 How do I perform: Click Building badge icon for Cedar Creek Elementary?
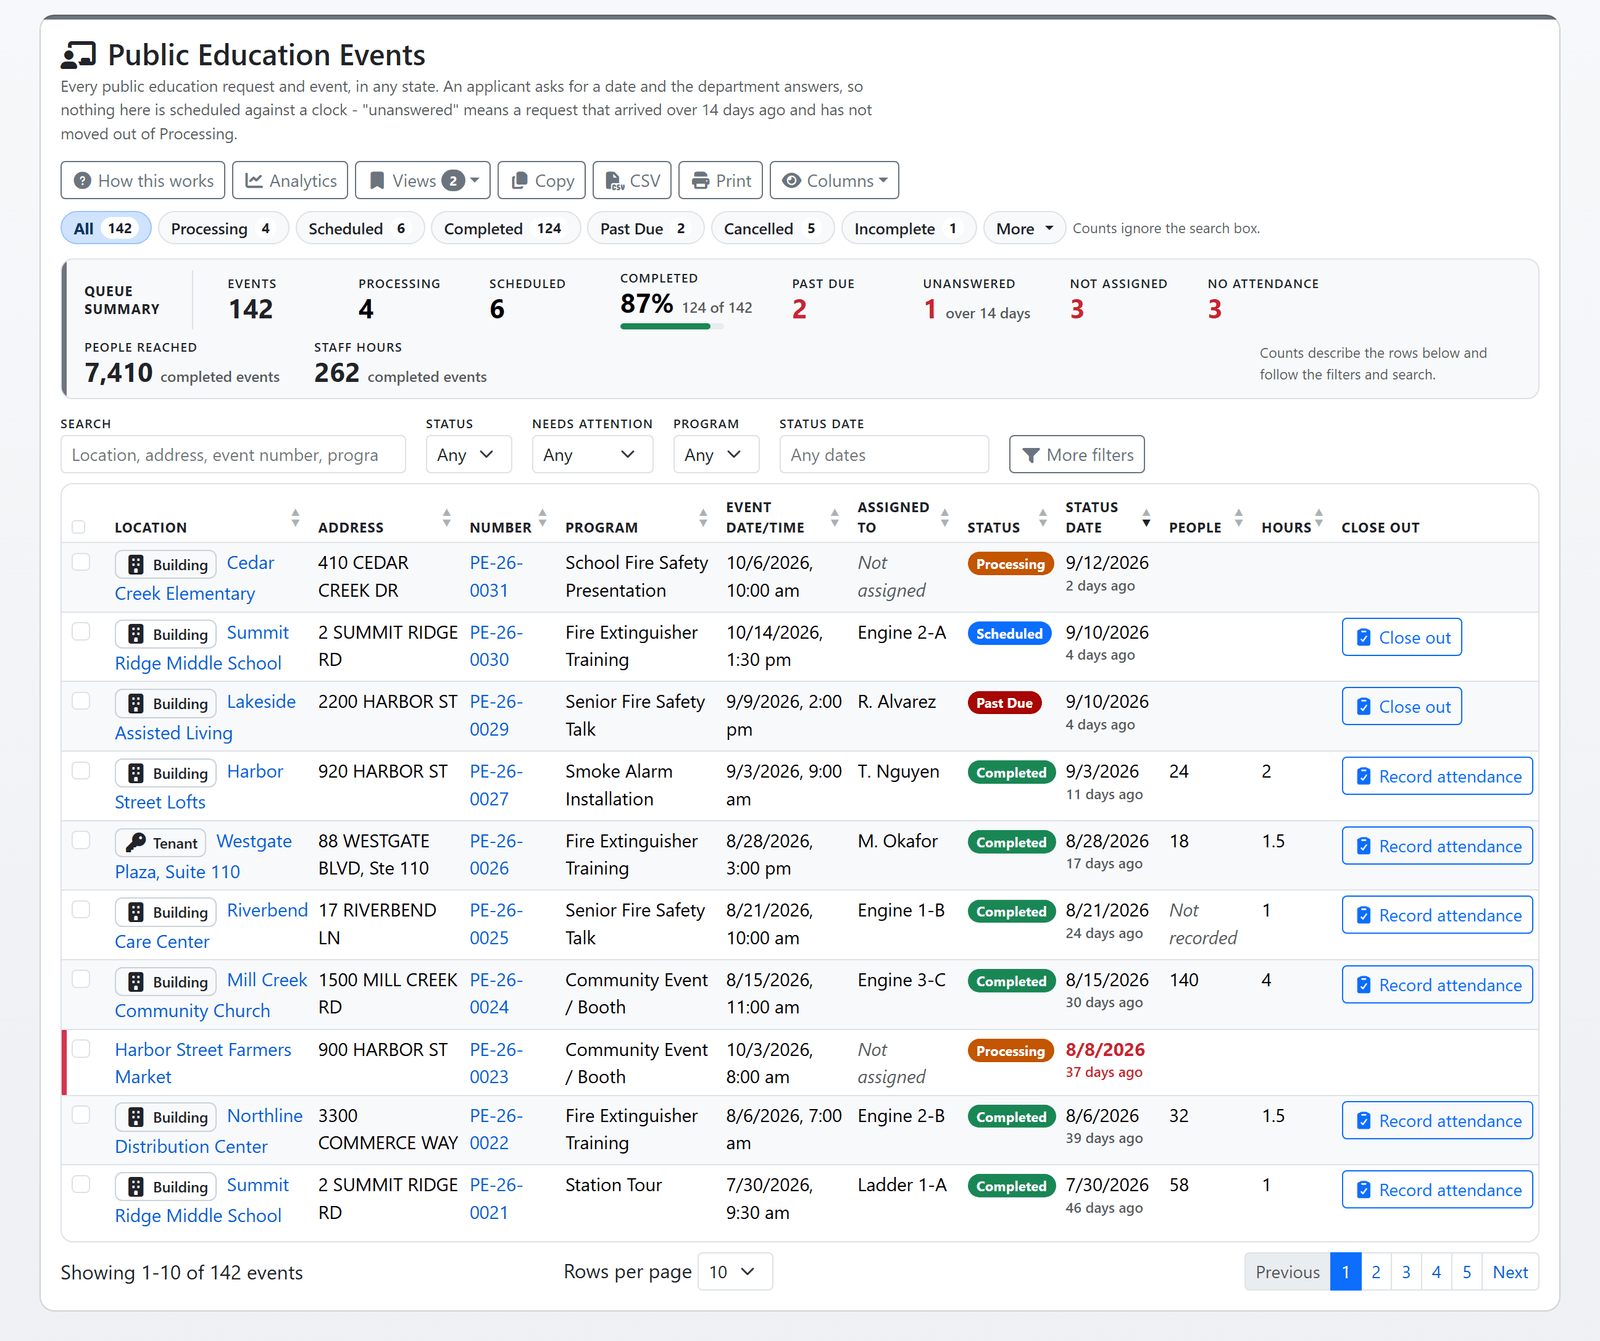coord(136,565)
